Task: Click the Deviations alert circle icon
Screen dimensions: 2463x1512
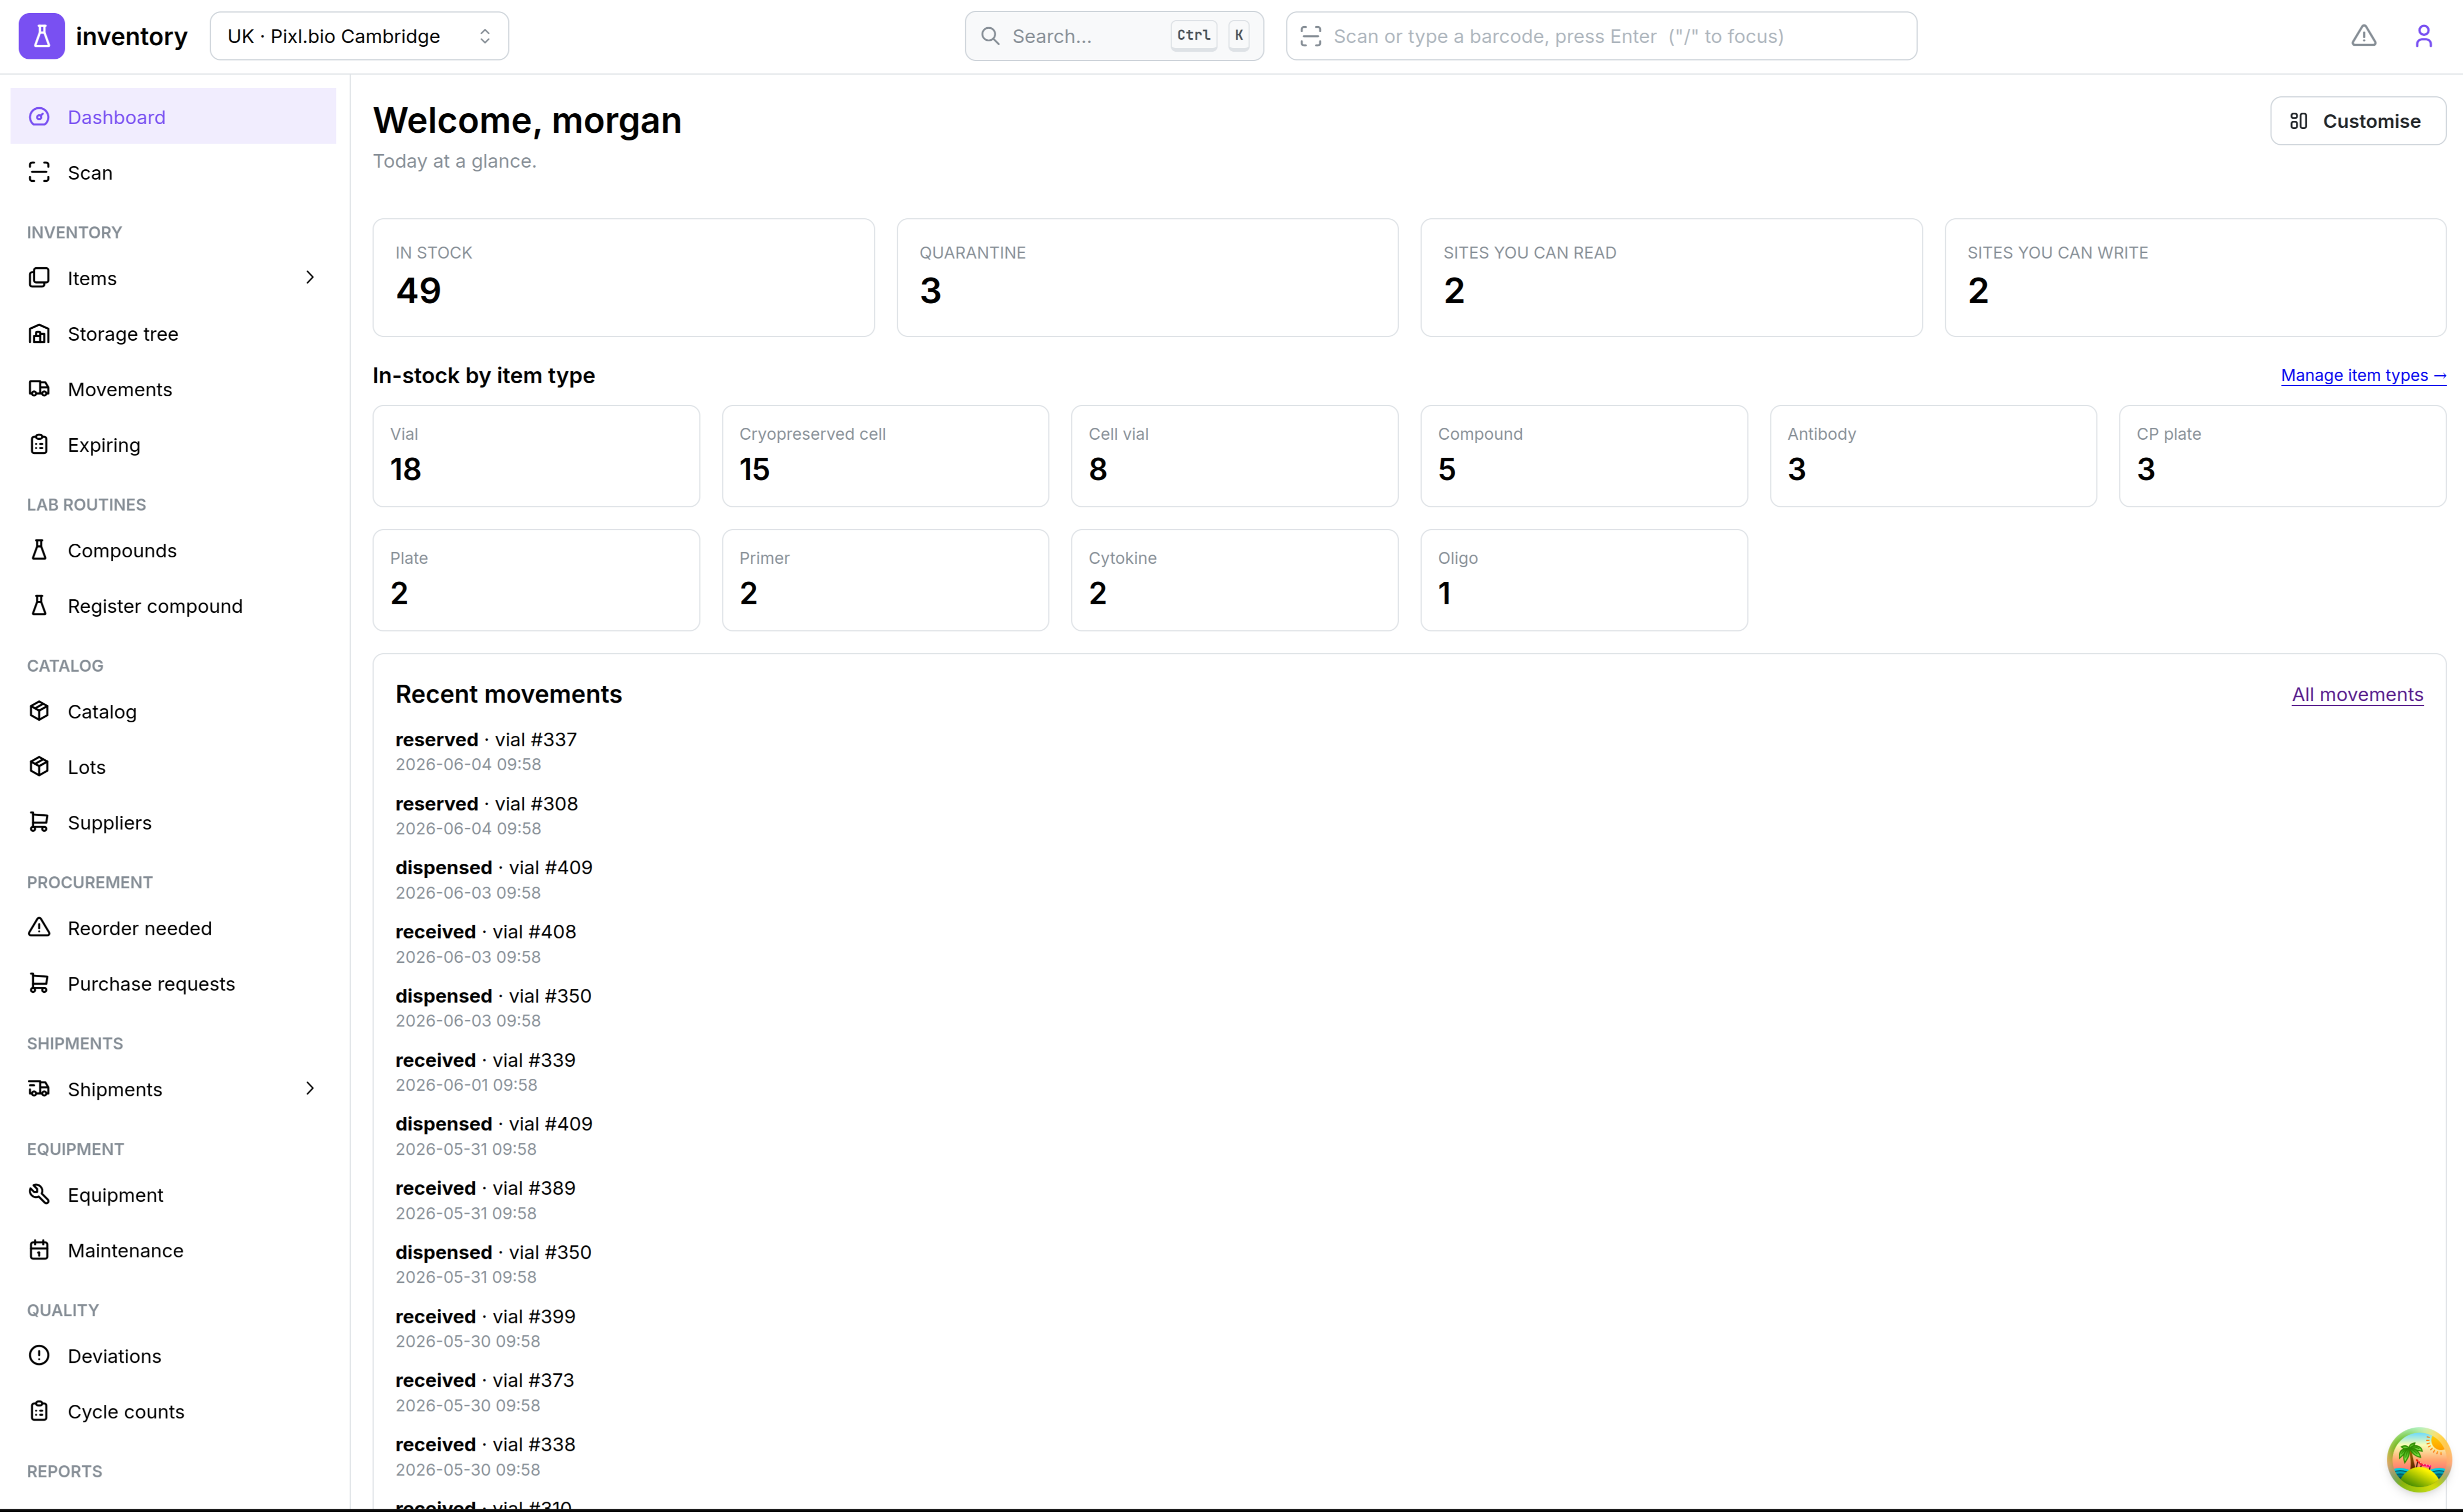Action: (x=39, y=1356)
